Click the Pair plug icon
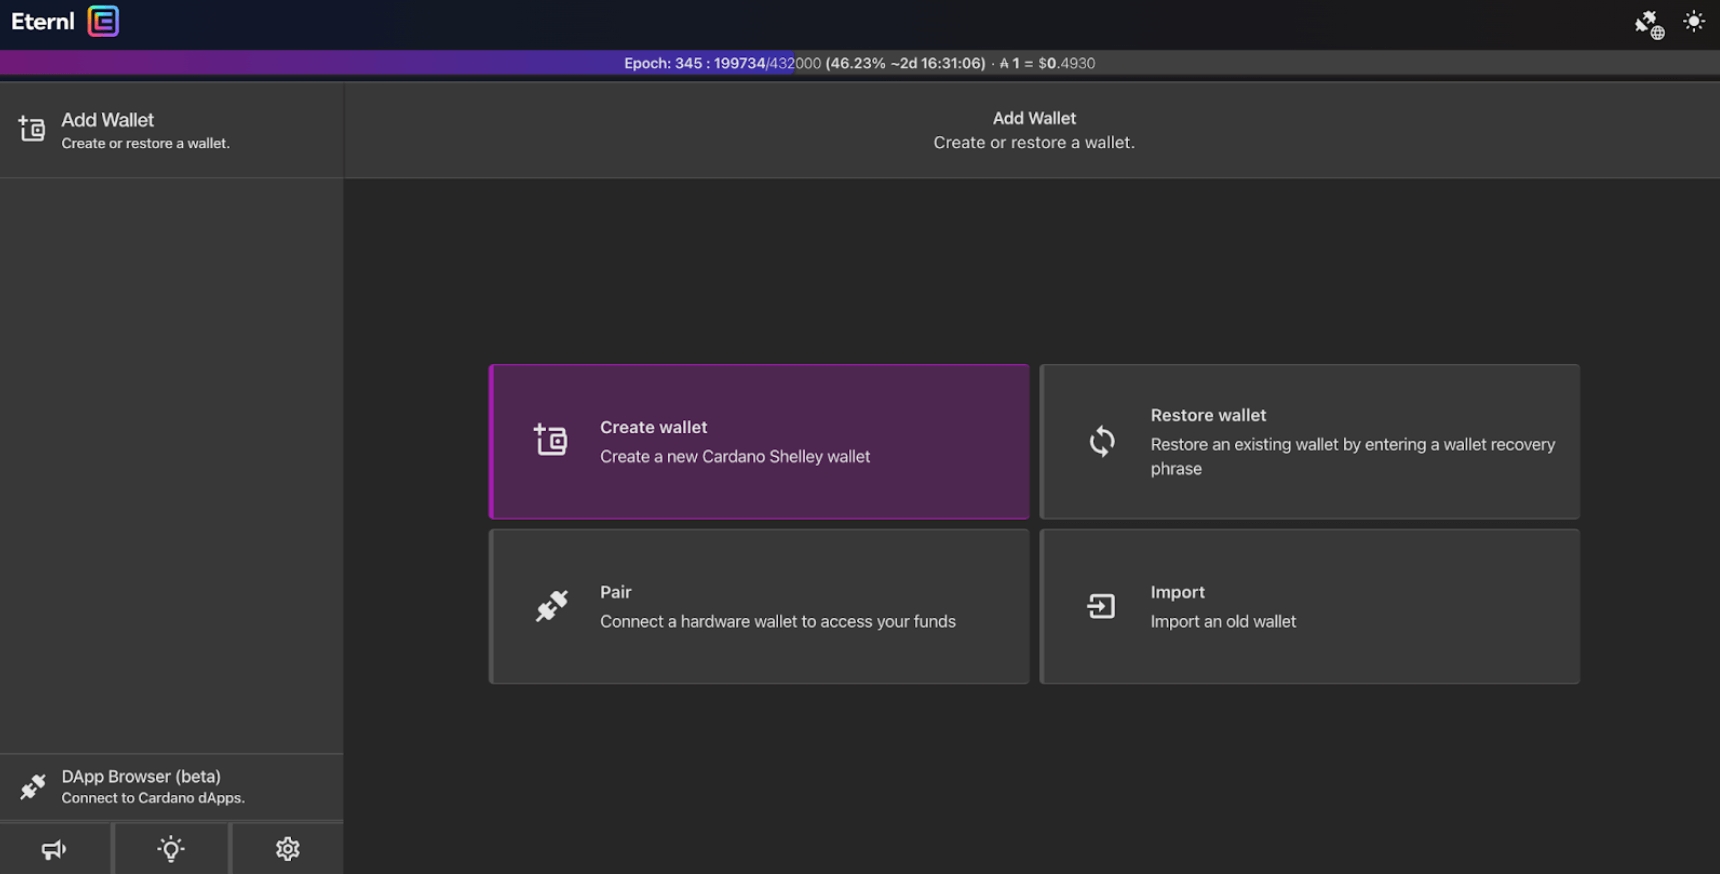This screenshot has width=1720, height=874. click(x=551, y=606)
